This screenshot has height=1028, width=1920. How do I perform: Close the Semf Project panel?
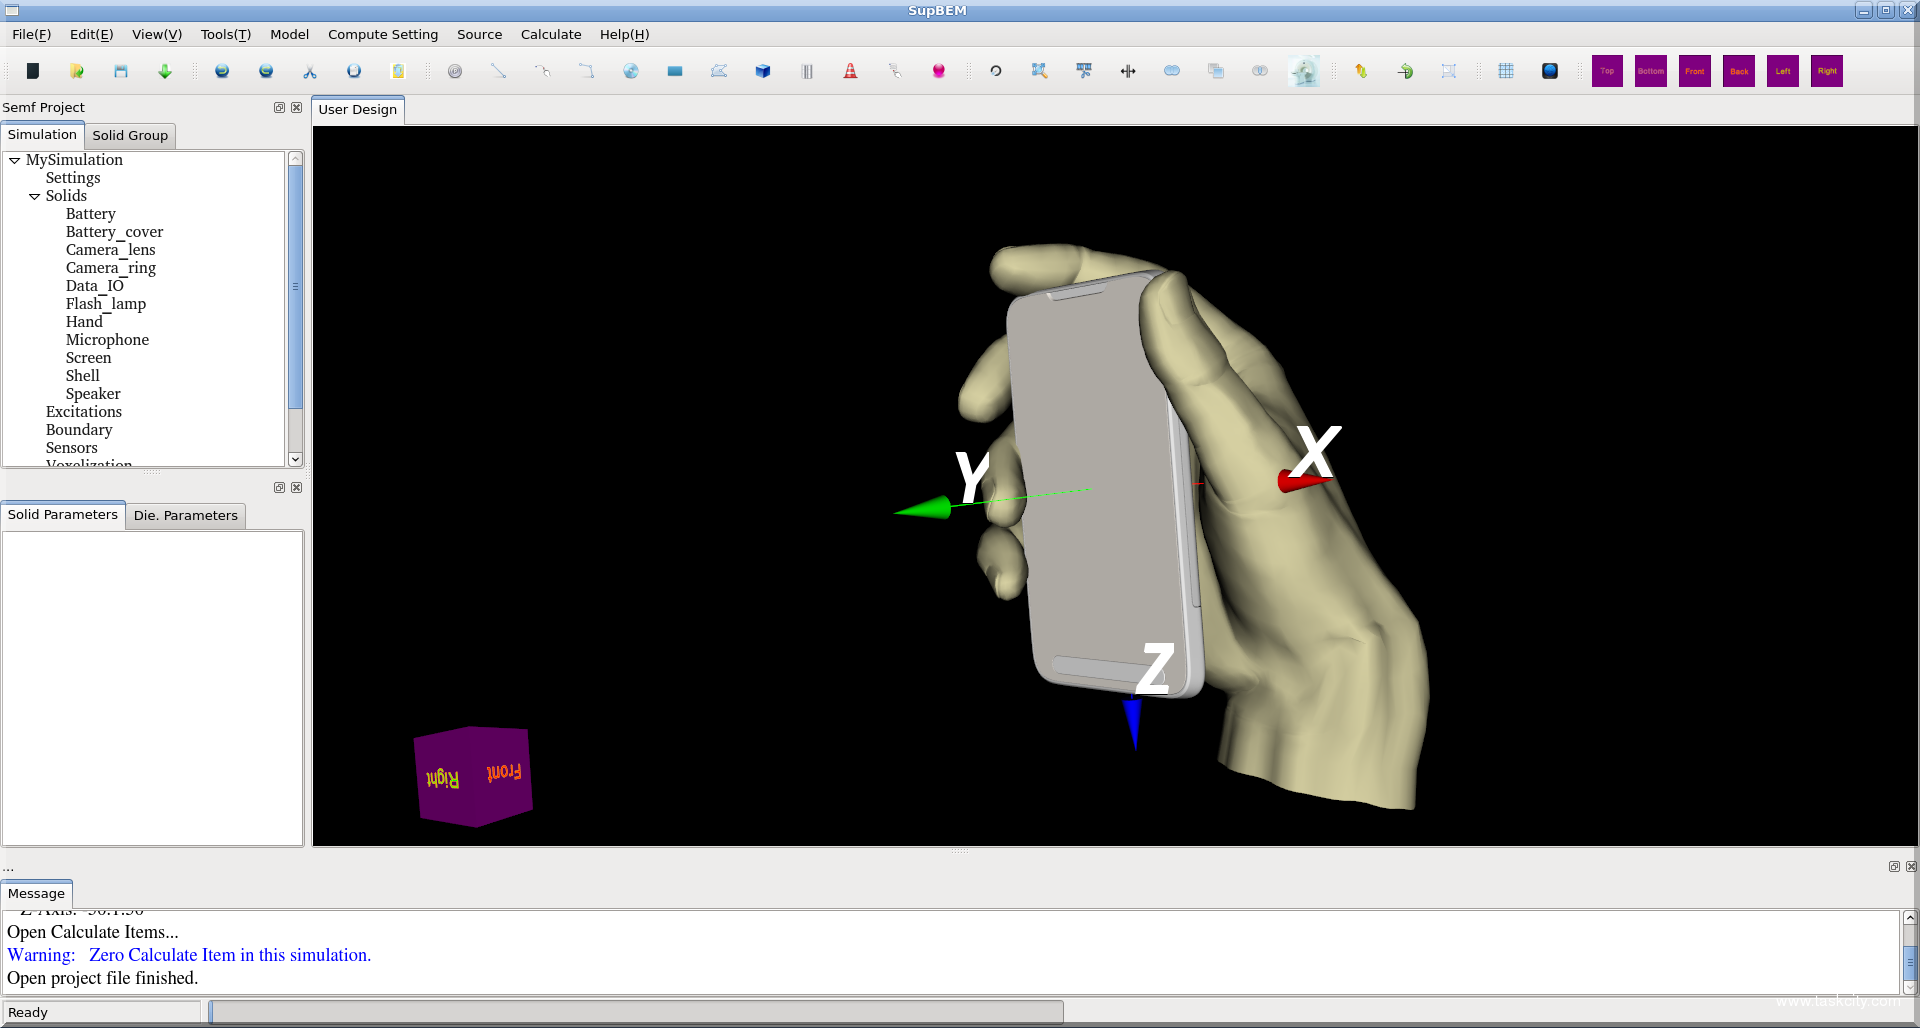coord(297,107)
